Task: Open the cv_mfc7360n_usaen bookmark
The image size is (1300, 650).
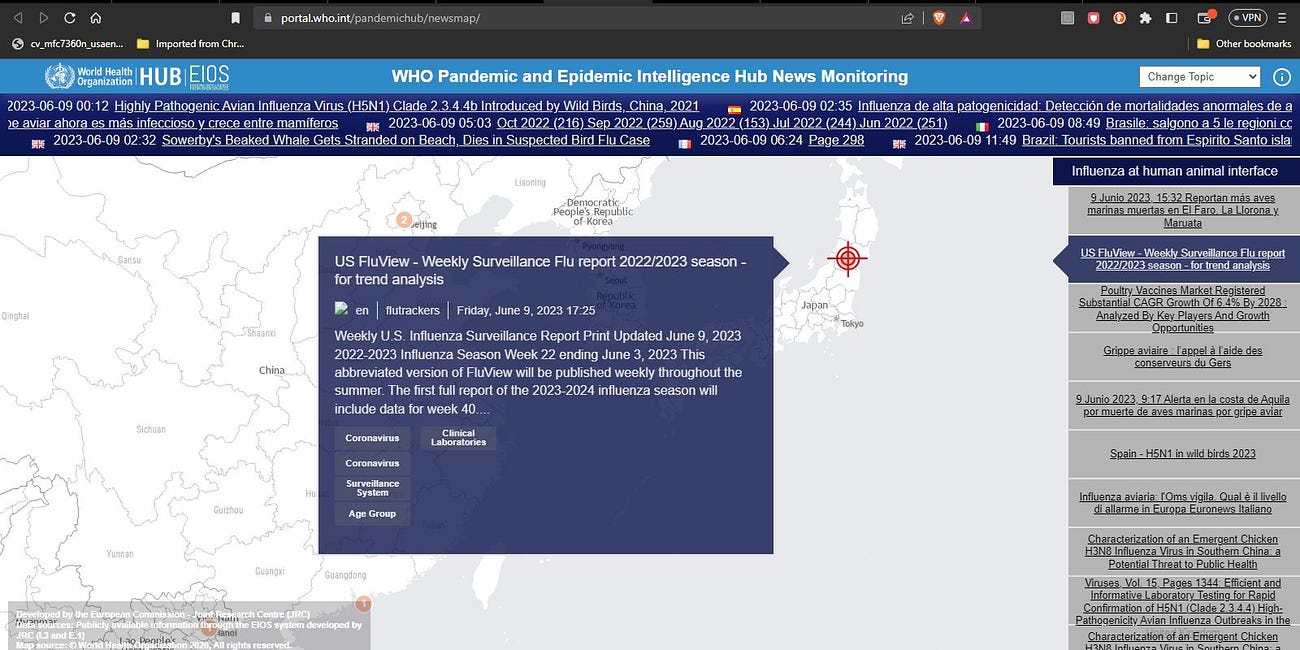Action: coord(68,44)
